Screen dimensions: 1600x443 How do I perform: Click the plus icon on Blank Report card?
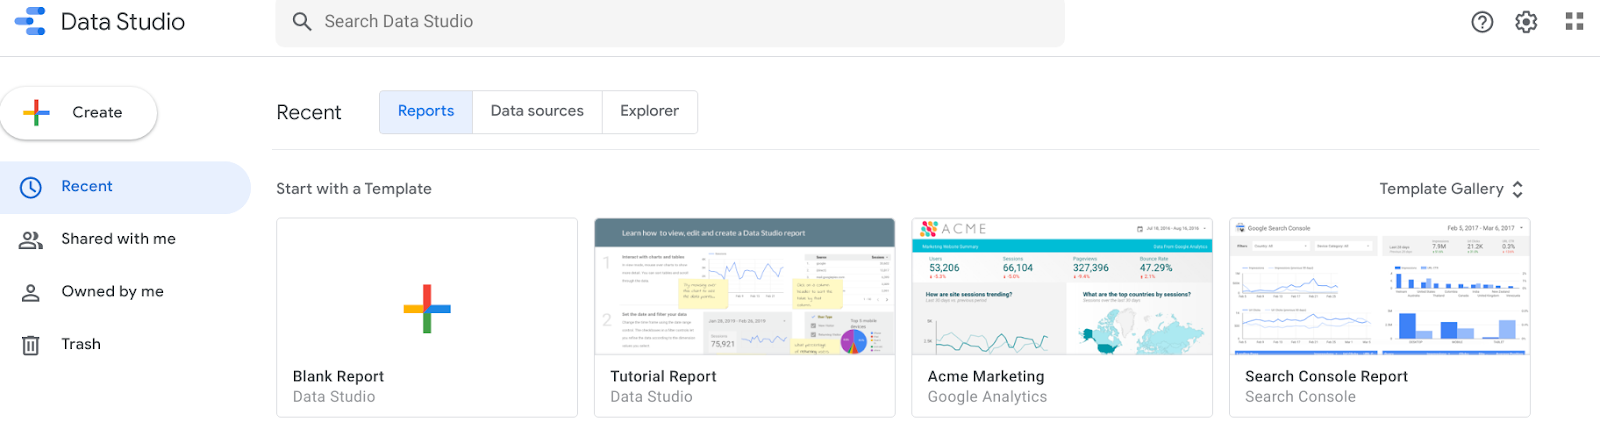click(427, 309)
